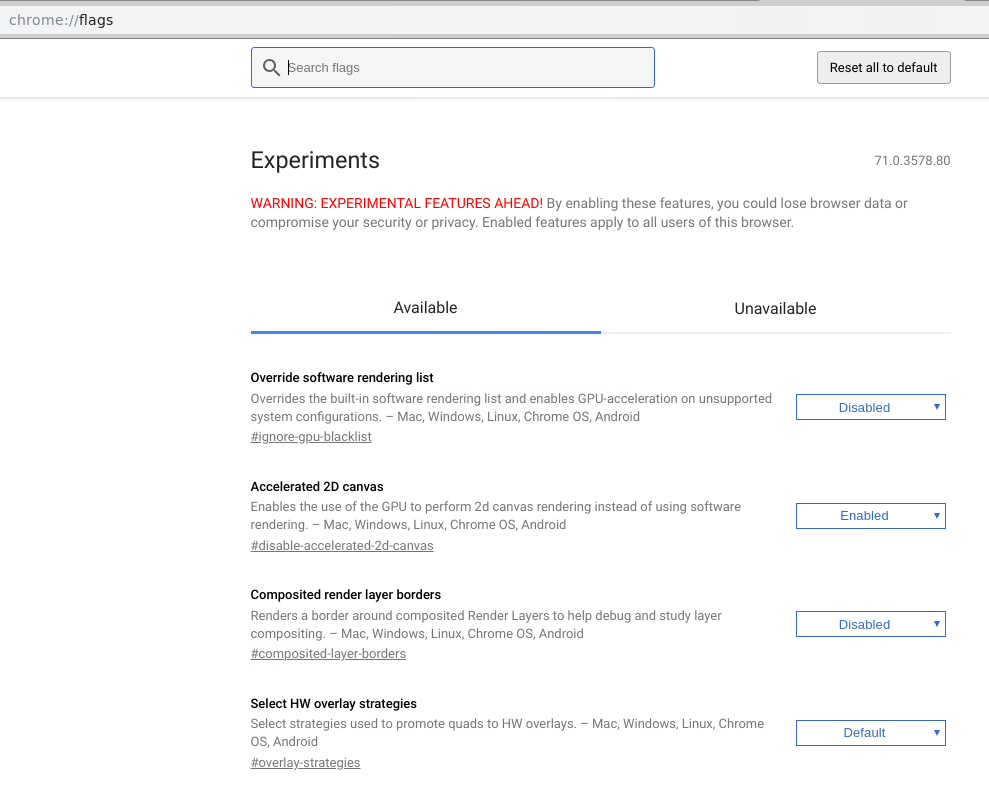Open the Composited render layer borders dropdown

coord(870,625)
